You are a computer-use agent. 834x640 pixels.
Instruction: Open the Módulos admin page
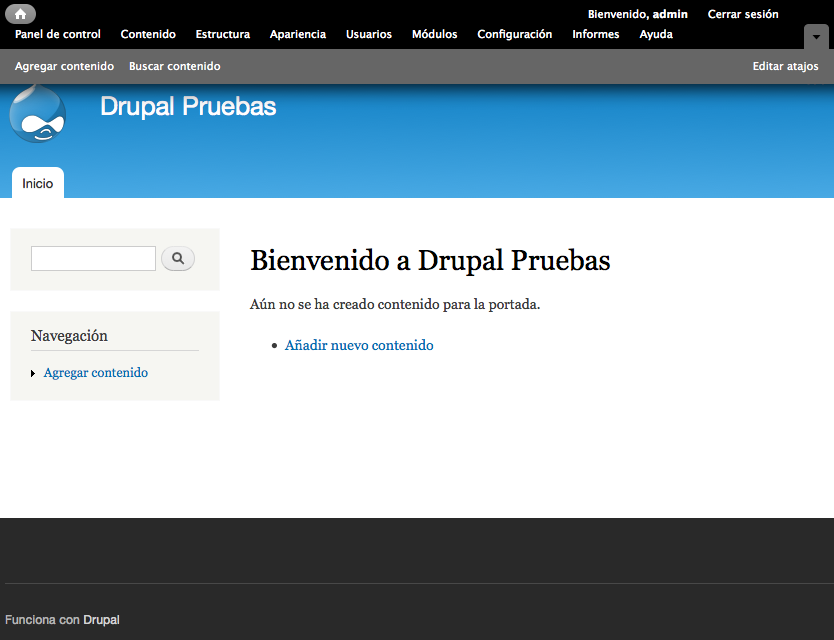pos(434,34)
